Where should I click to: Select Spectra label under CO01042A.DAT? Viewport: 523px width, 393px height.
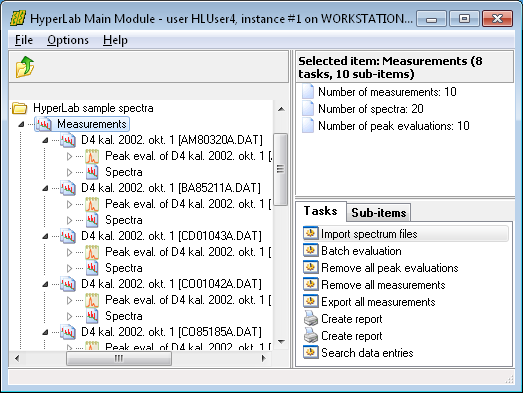point(124,316)
